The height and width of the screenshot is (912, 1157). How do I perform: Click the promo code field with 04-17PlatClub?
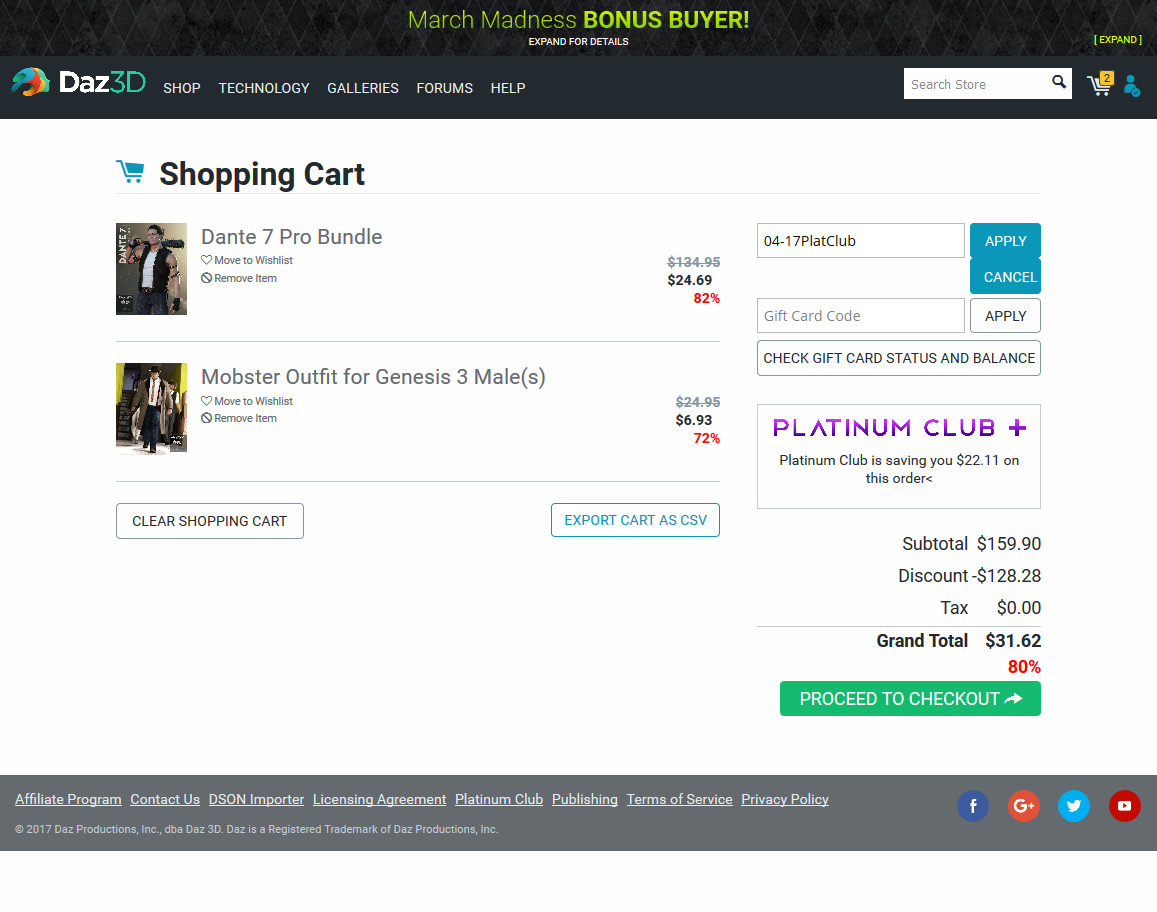point(860,241)
